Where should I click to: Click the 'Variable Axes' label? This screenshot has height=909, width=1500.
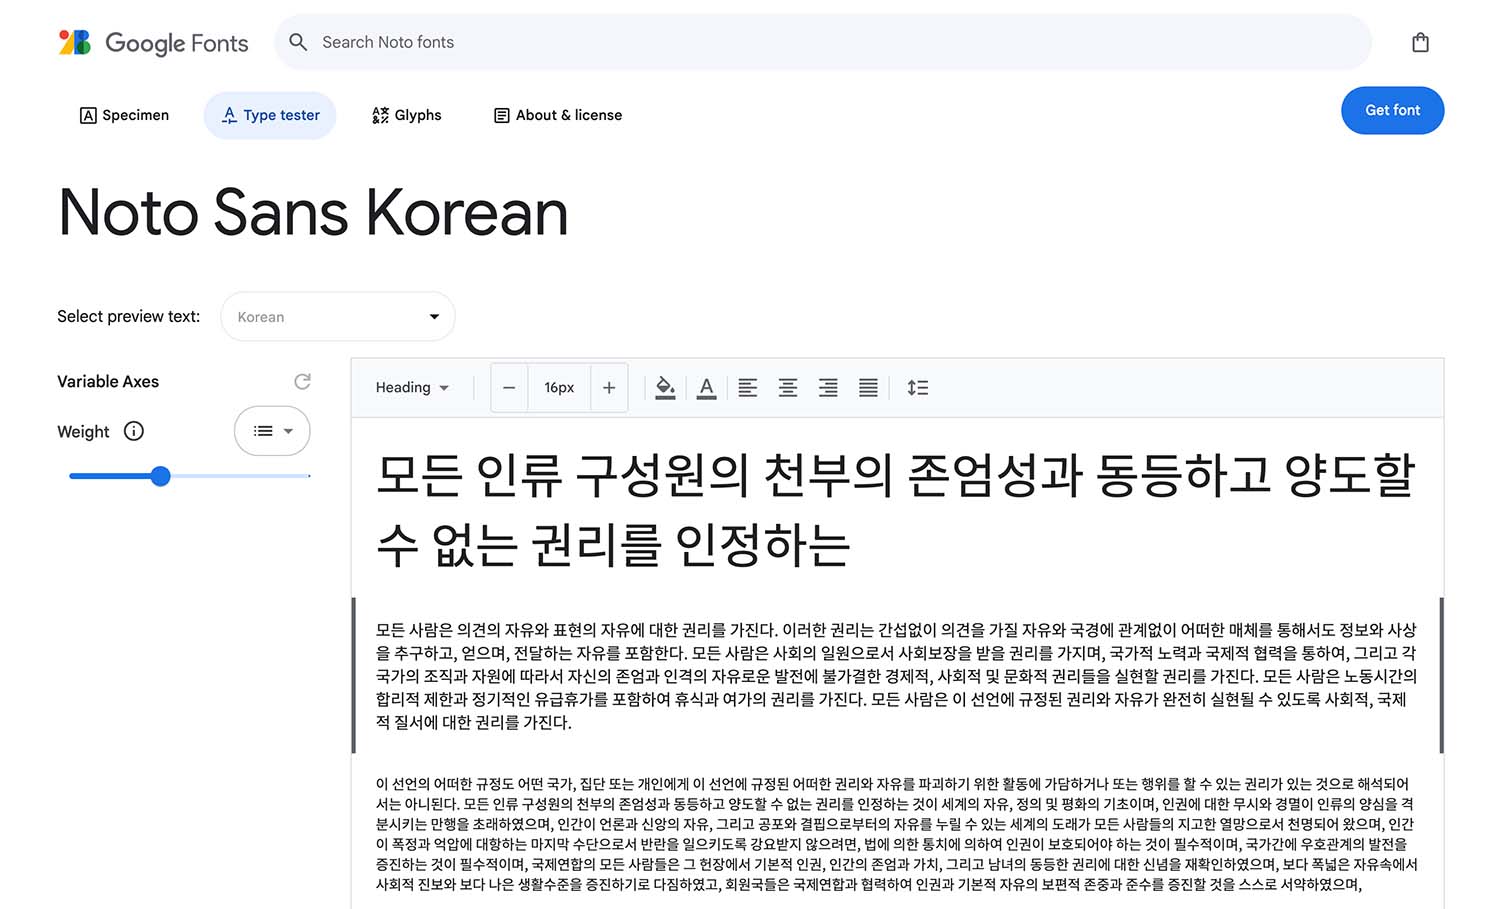point(108,382)
